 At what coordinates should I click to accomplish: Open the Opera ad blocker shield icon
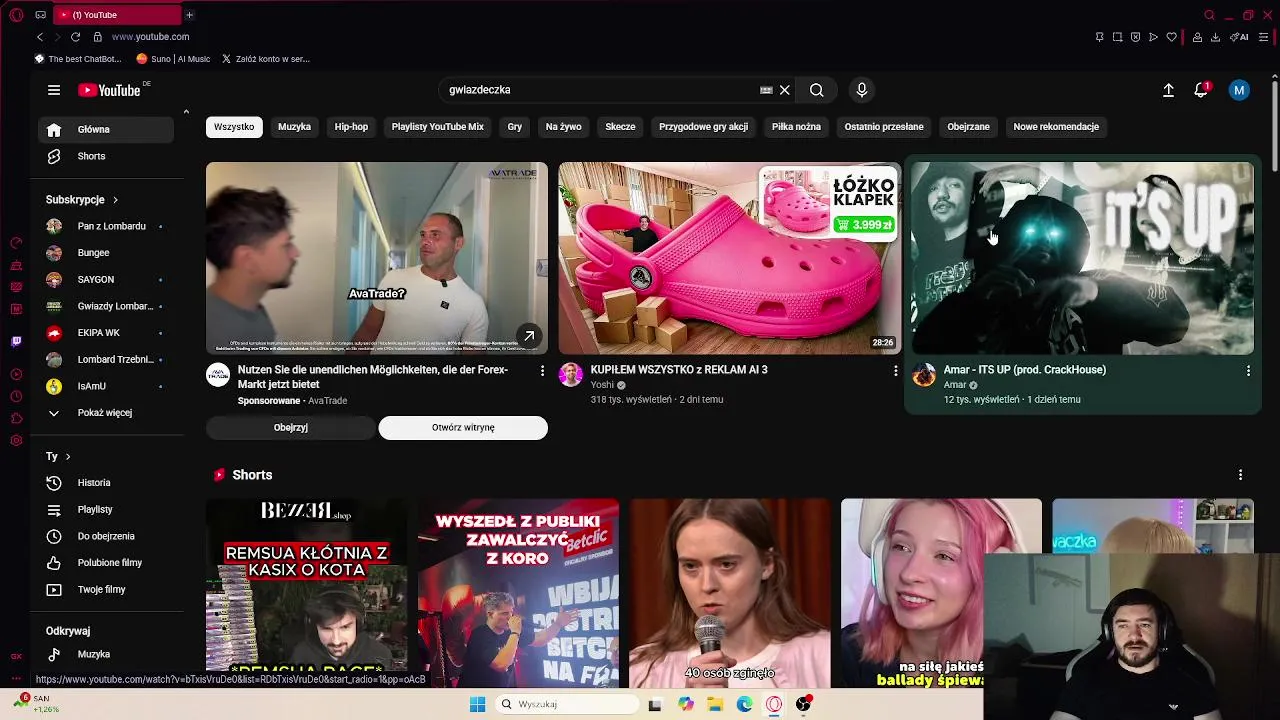(1135, 37)
